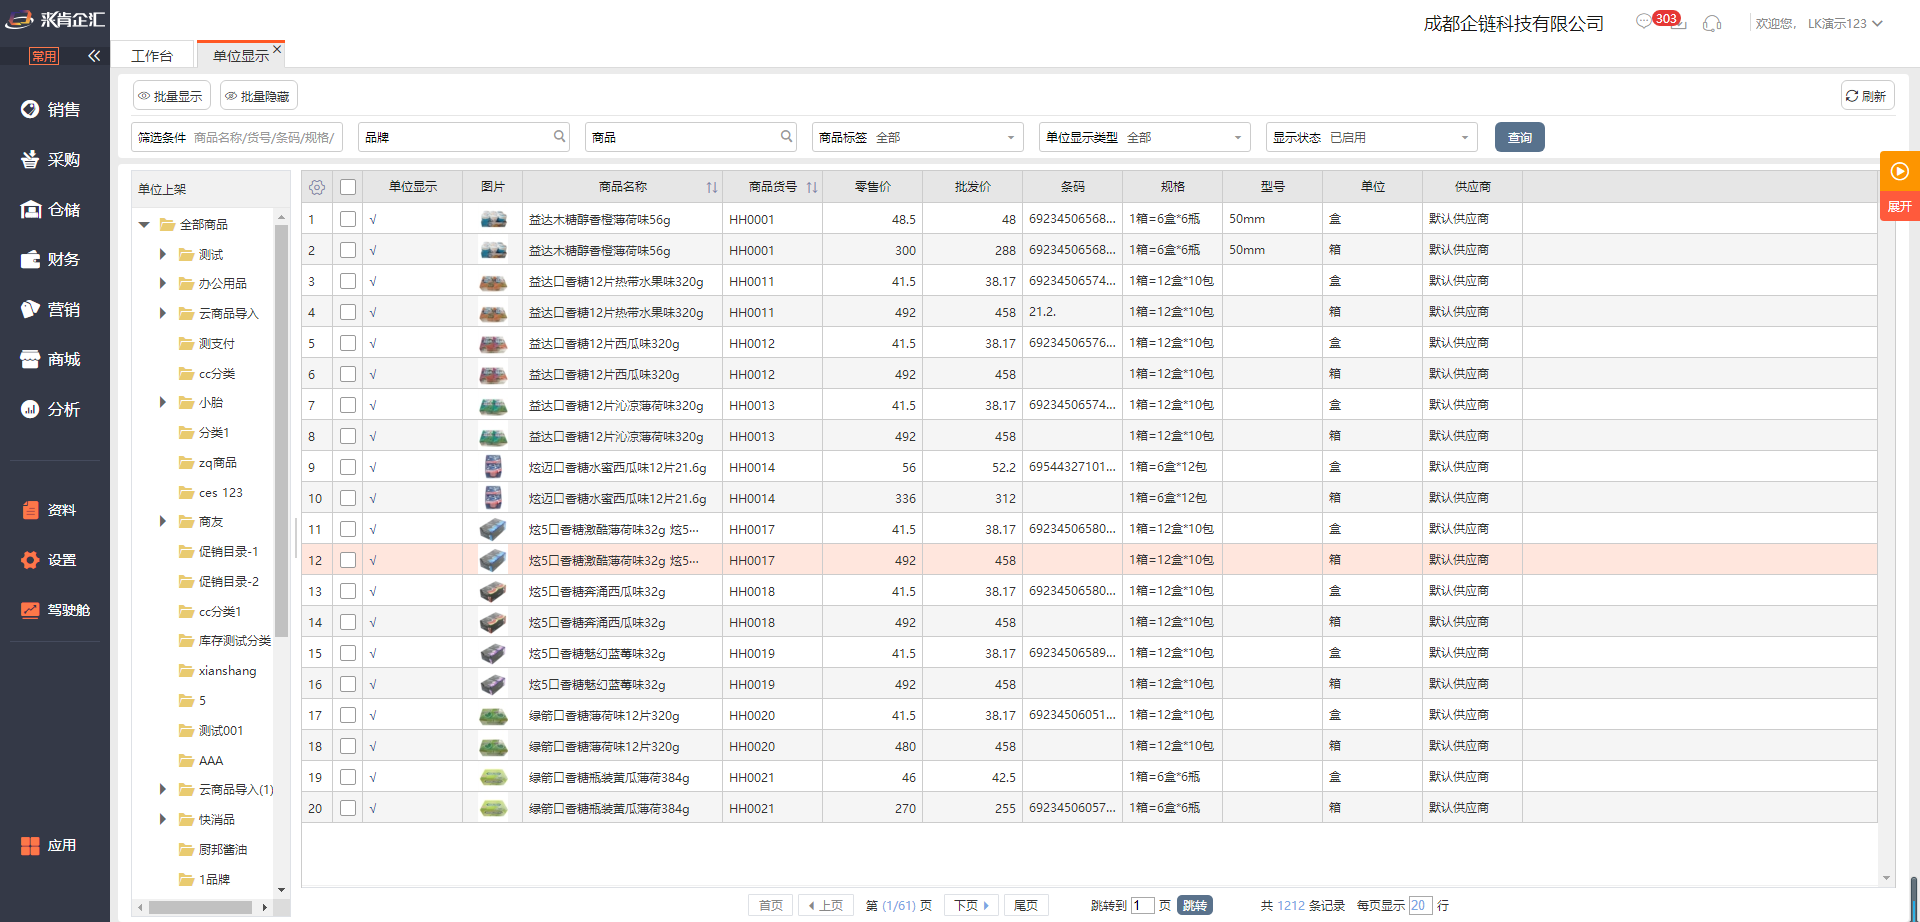Check the checkbox for row 1
1920x922 pixels.
pos(348,219)
